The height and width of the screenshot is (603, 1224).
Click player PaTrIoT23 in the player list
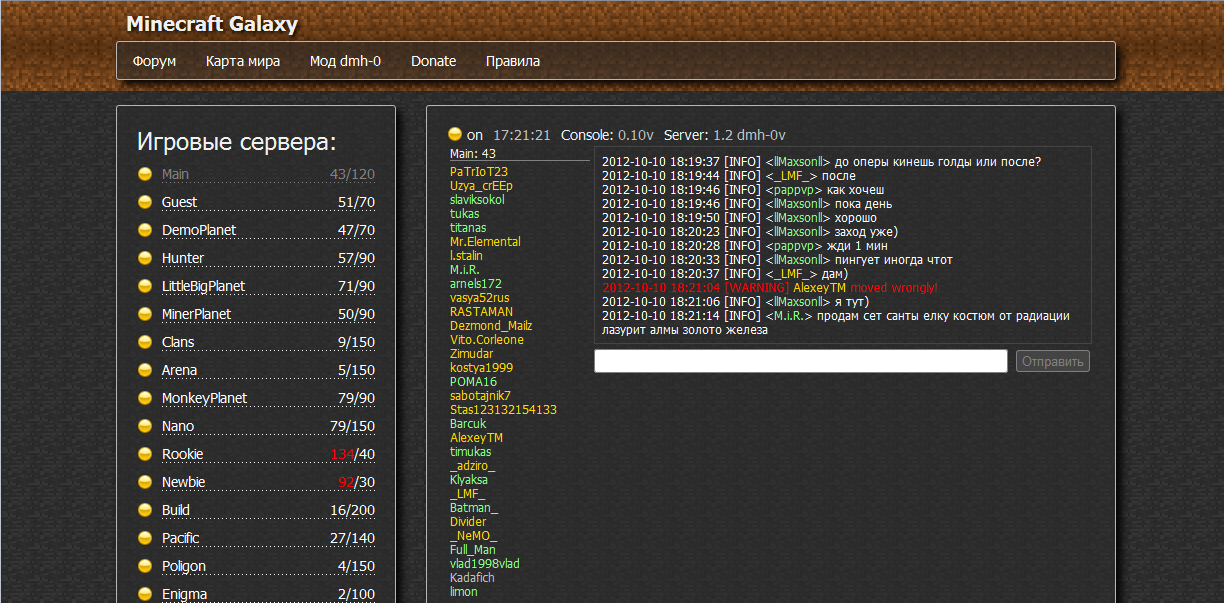pyautogui.click(x=479, y=172)
